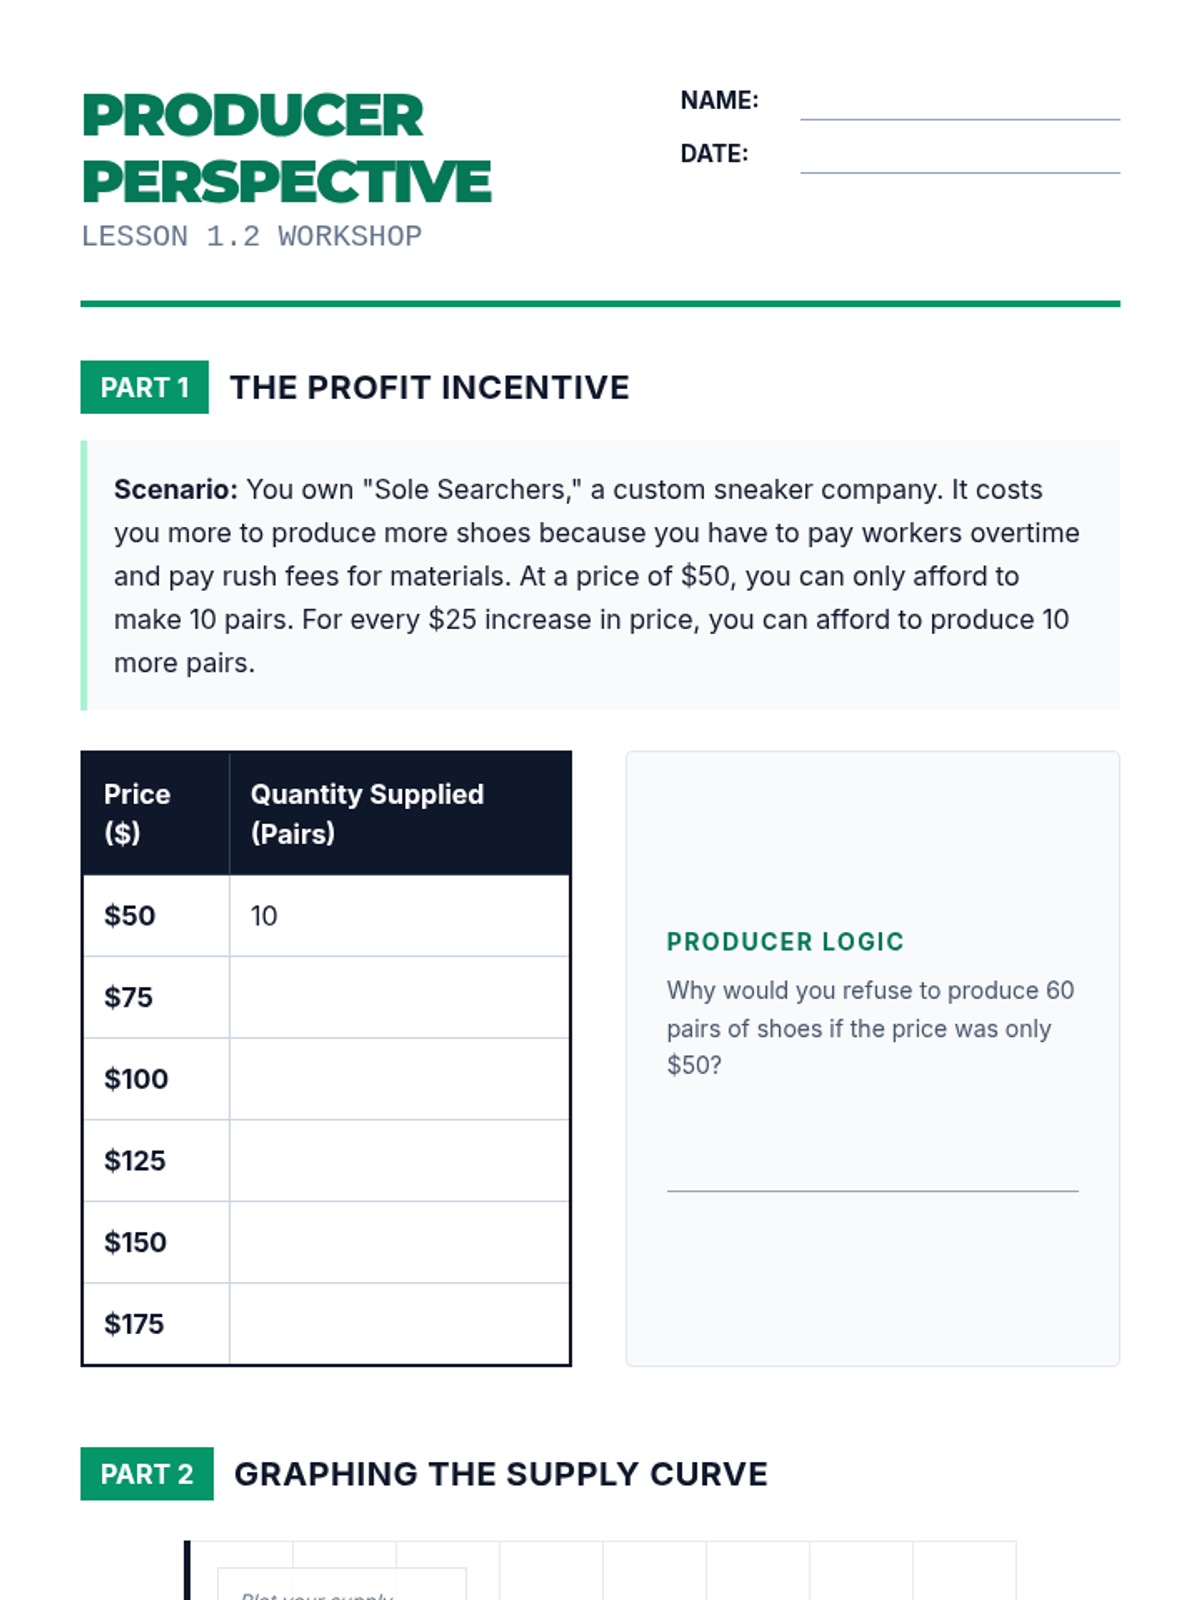Click The Profit Incentive heading

click(x=430, y=388)
